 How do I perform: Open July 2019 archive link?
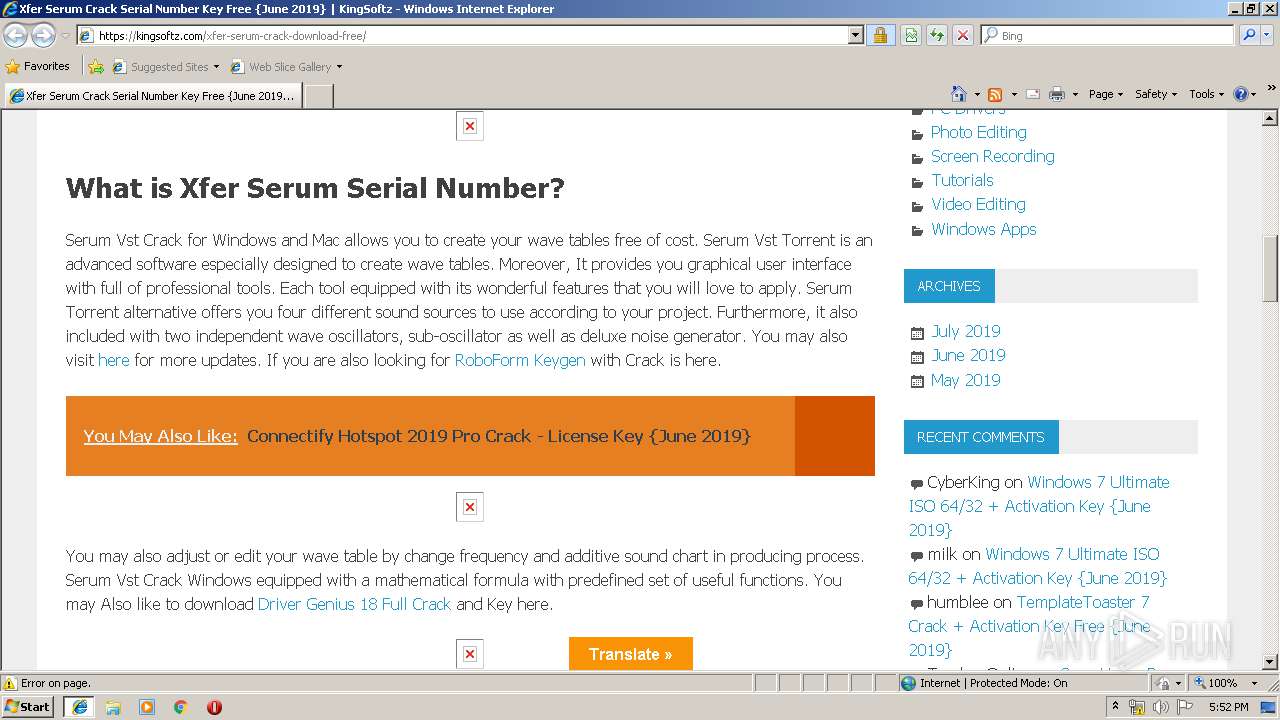965,331
